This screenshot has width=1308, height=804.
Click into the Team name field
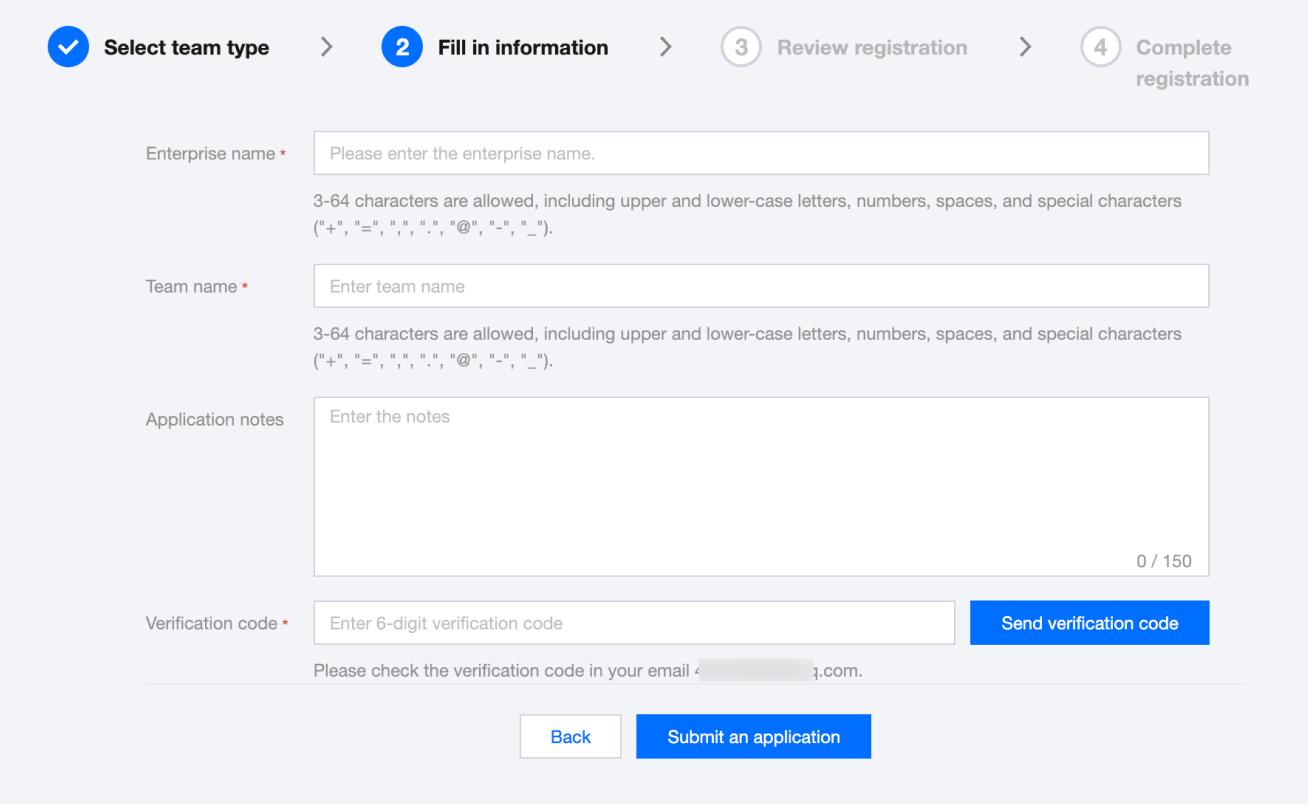(760, 286)
